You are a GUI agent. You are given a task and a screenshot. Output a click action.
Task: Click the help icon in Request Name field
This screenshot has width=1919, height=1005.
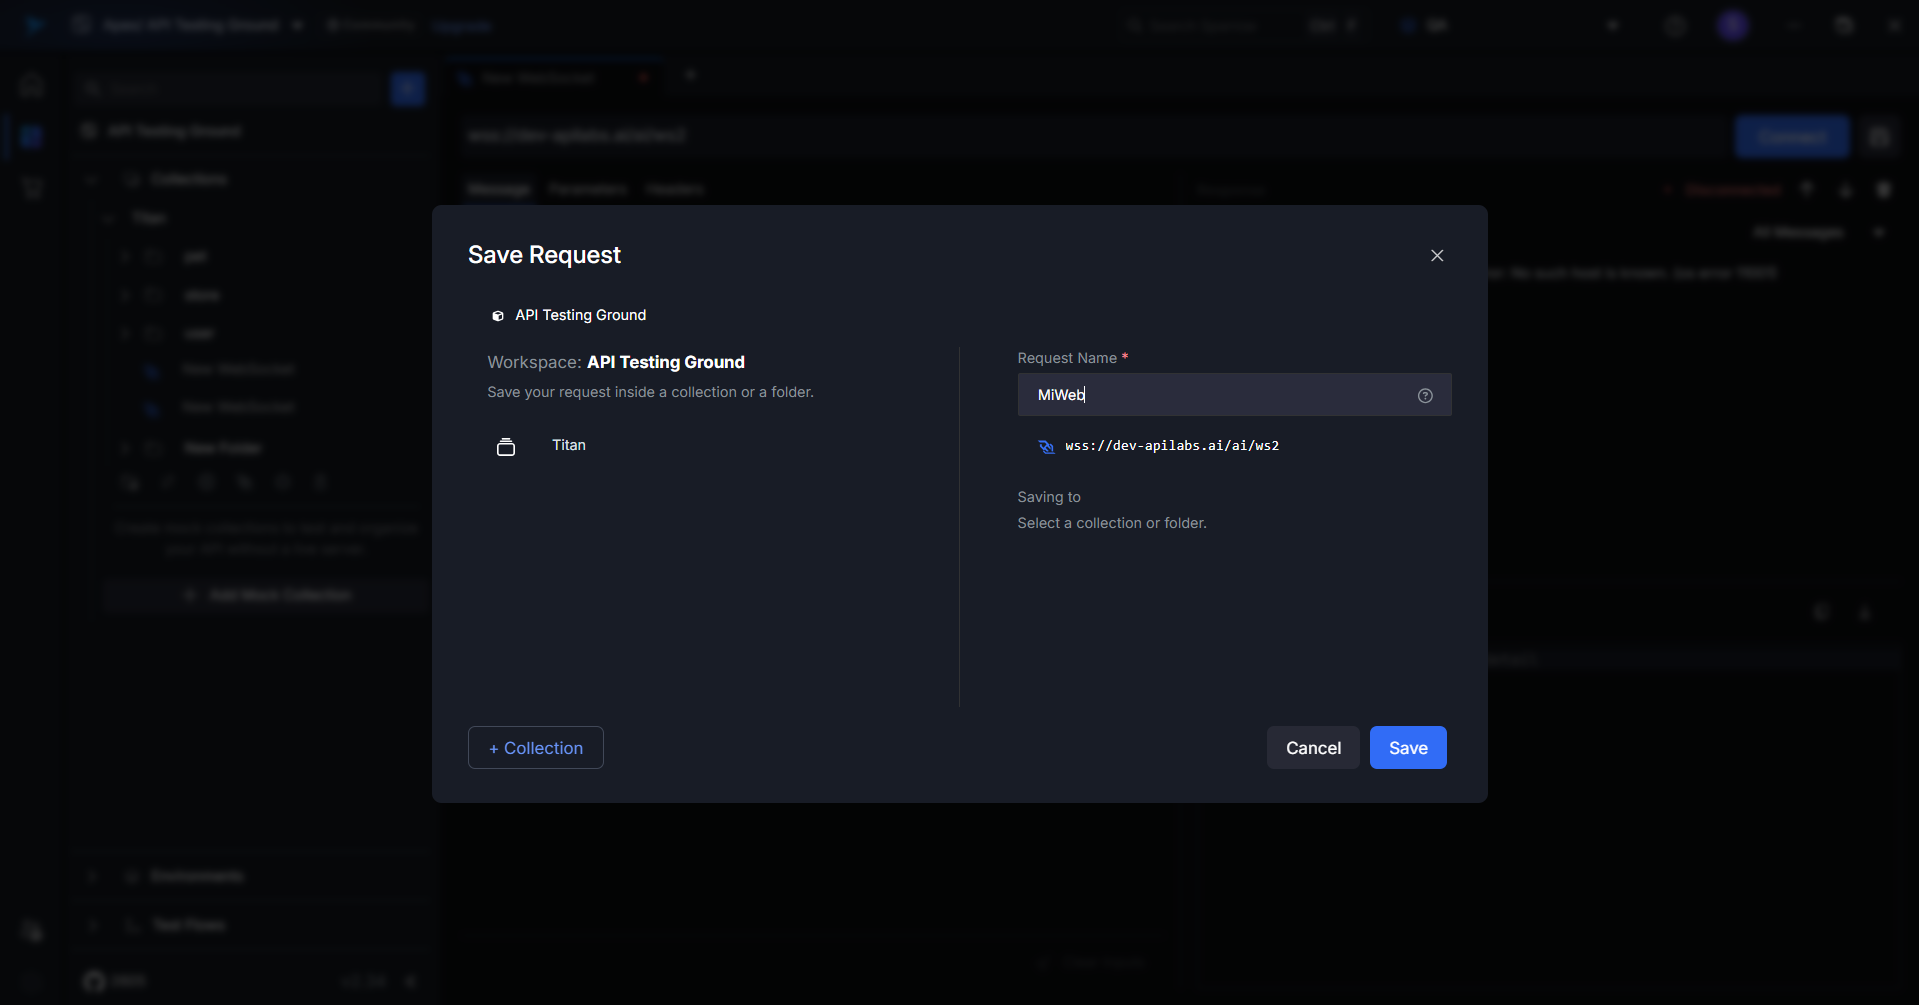point(1425,396)
